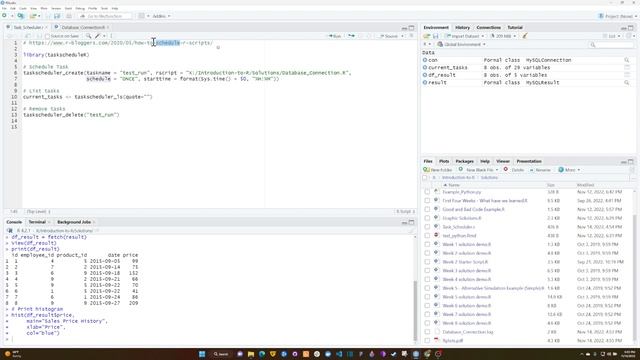
Task: Click the Rename icon in Files pane
Action: pos(532,169)
